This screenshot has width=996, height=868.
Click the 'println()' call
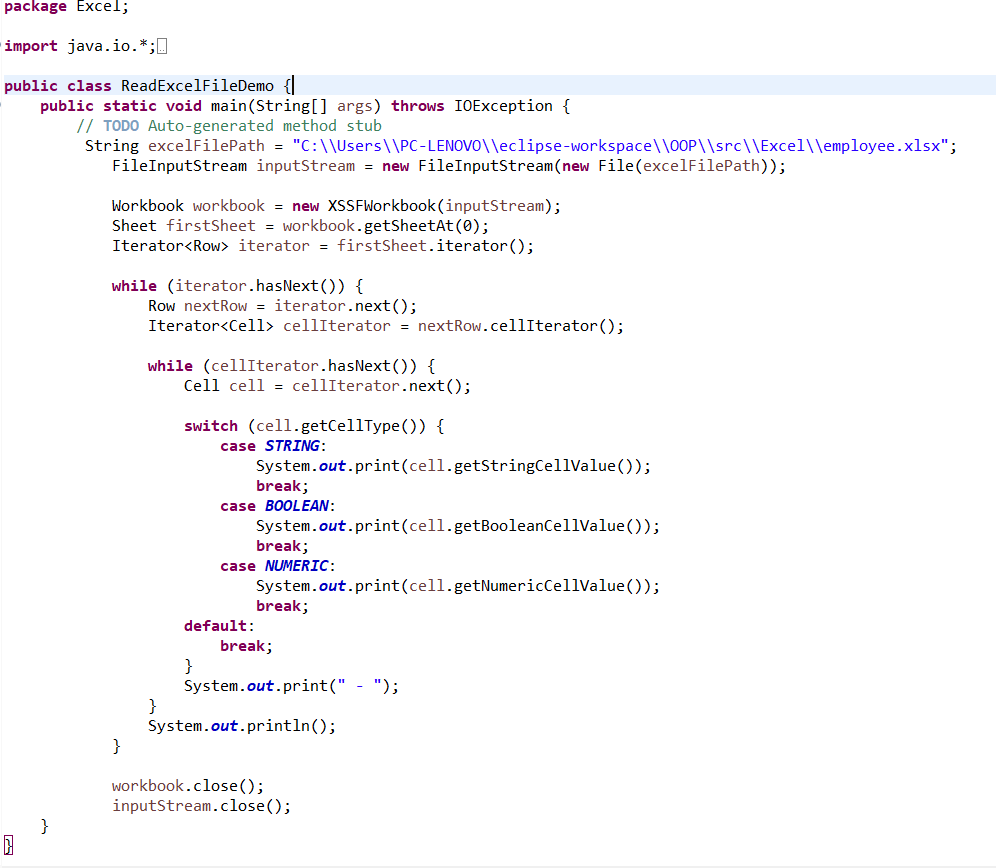coord(286,726)
